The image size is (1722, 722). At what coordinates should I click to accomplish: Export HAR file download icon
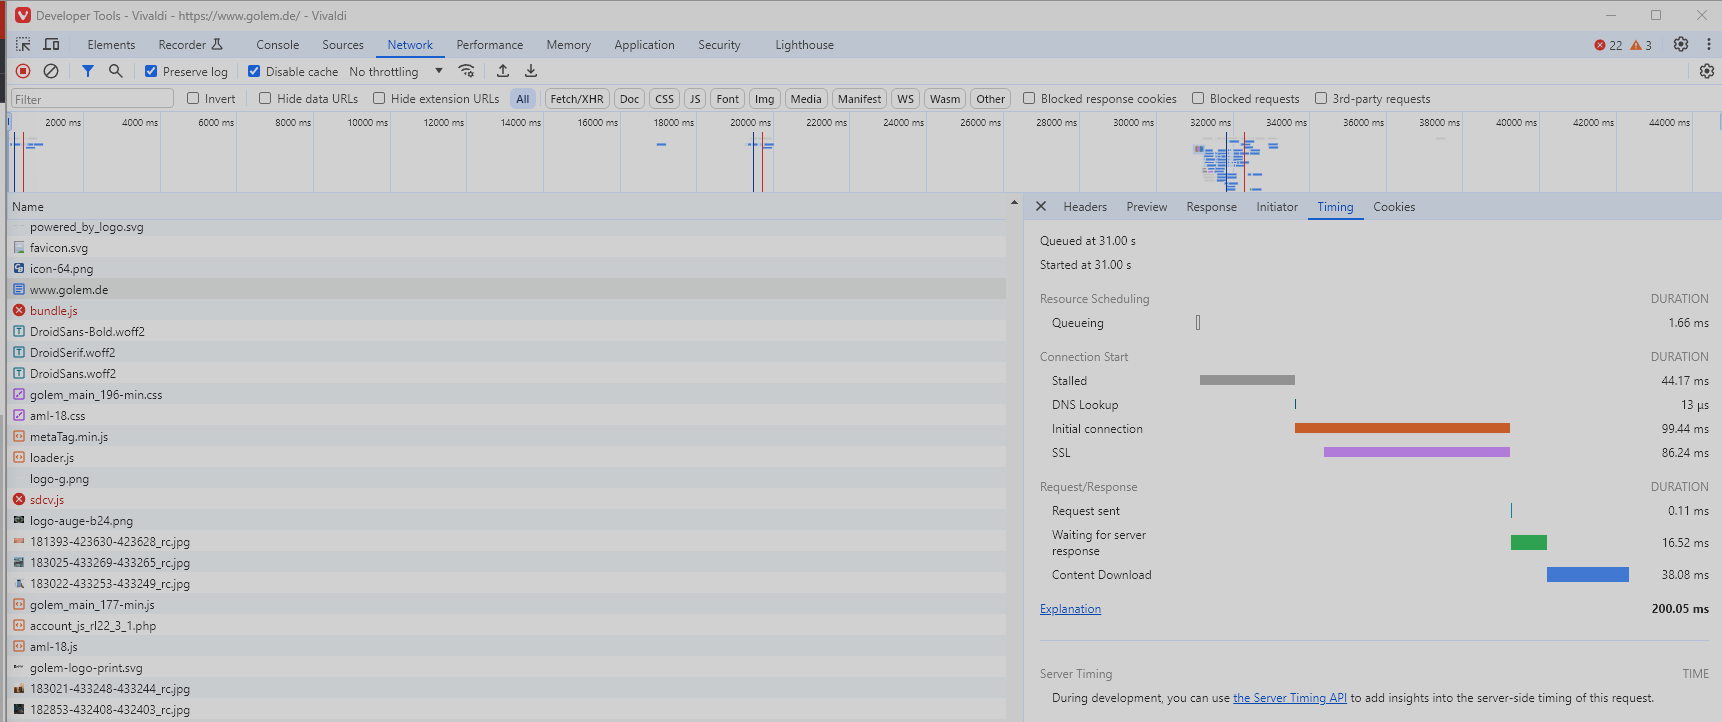point(531,71)
